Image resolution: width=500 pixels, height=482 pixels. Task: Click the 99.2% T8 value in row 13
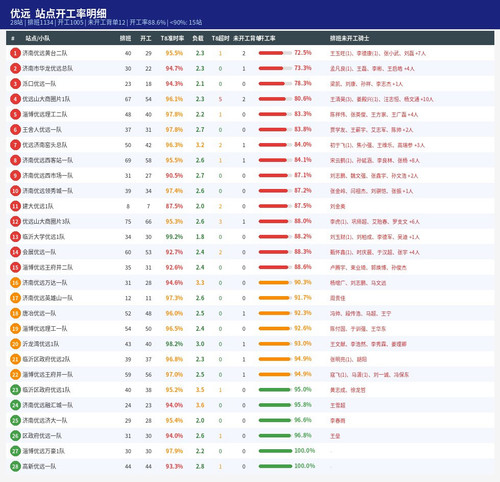pos(174,237)
